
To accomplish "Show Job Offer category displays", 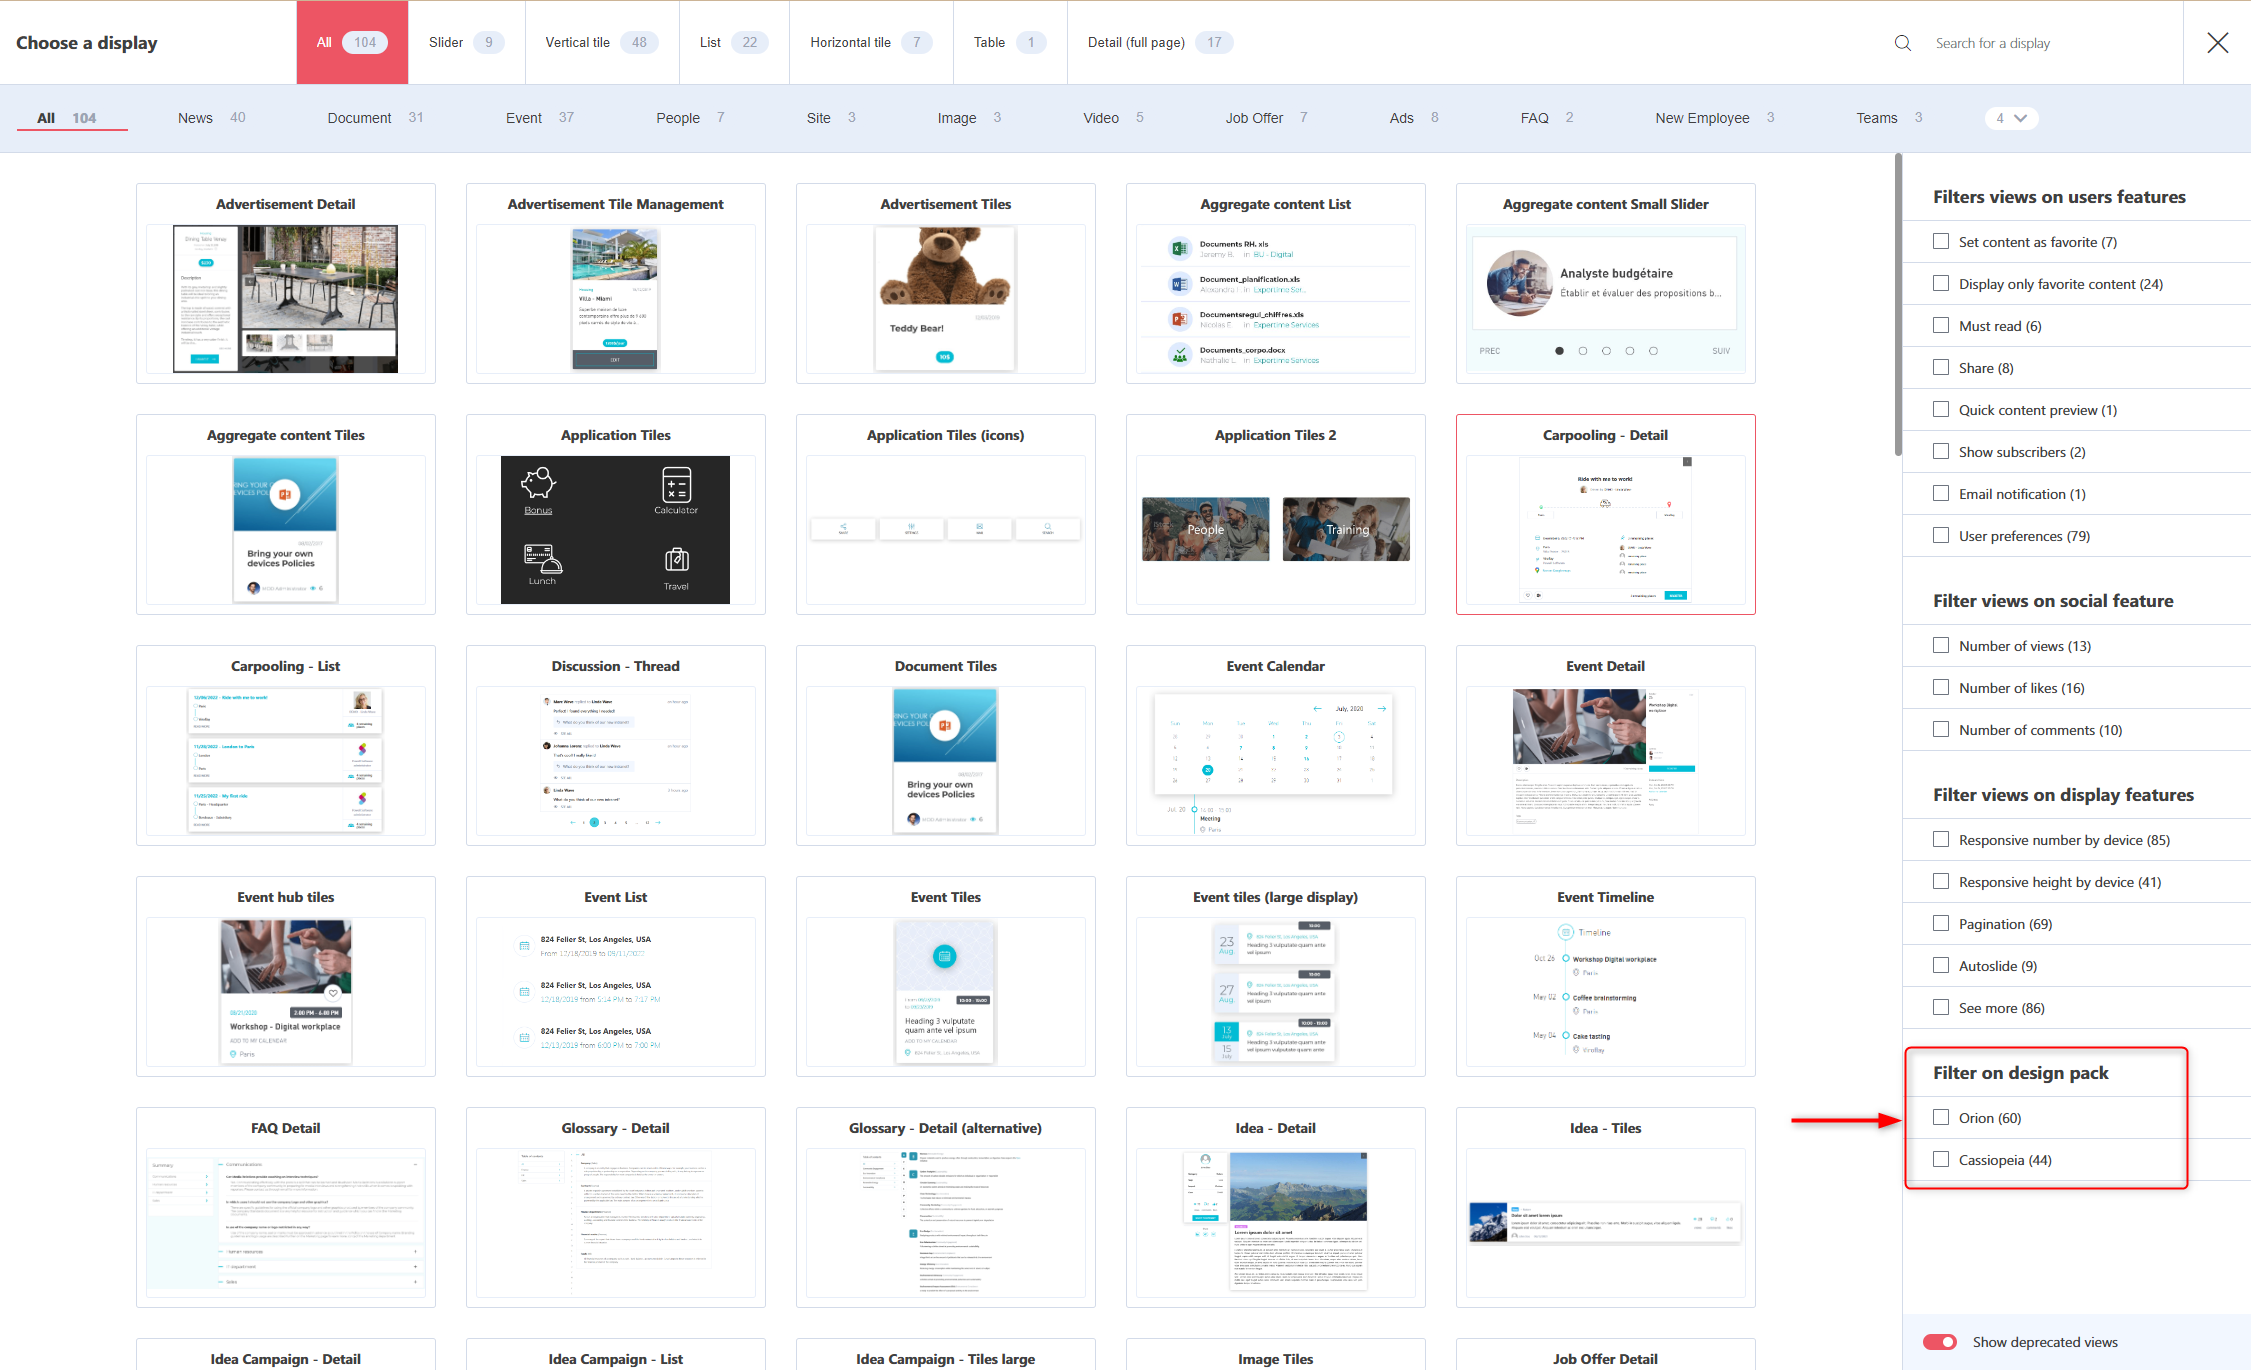I will tap(1266, 118).
